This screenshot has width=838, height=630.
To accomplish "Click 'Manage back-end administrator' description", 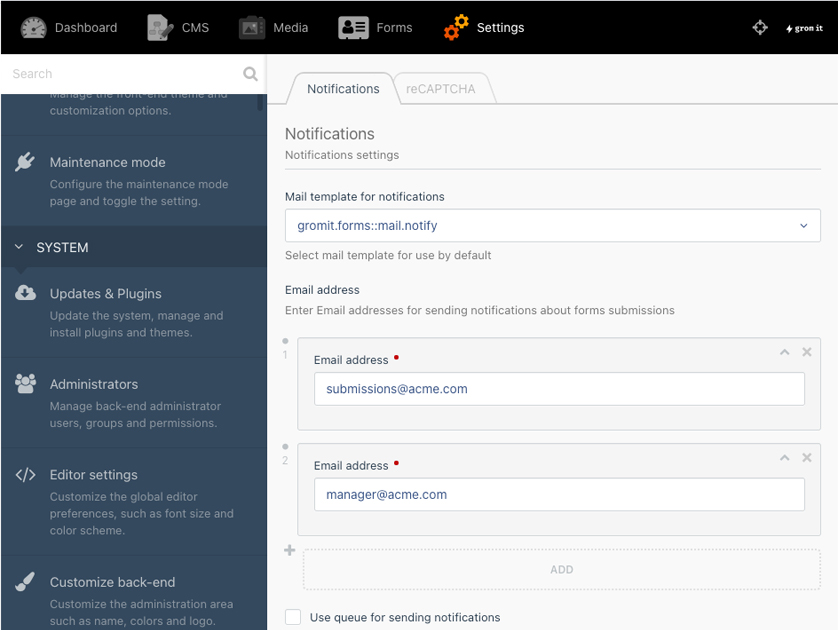I will tap(135, 406).
